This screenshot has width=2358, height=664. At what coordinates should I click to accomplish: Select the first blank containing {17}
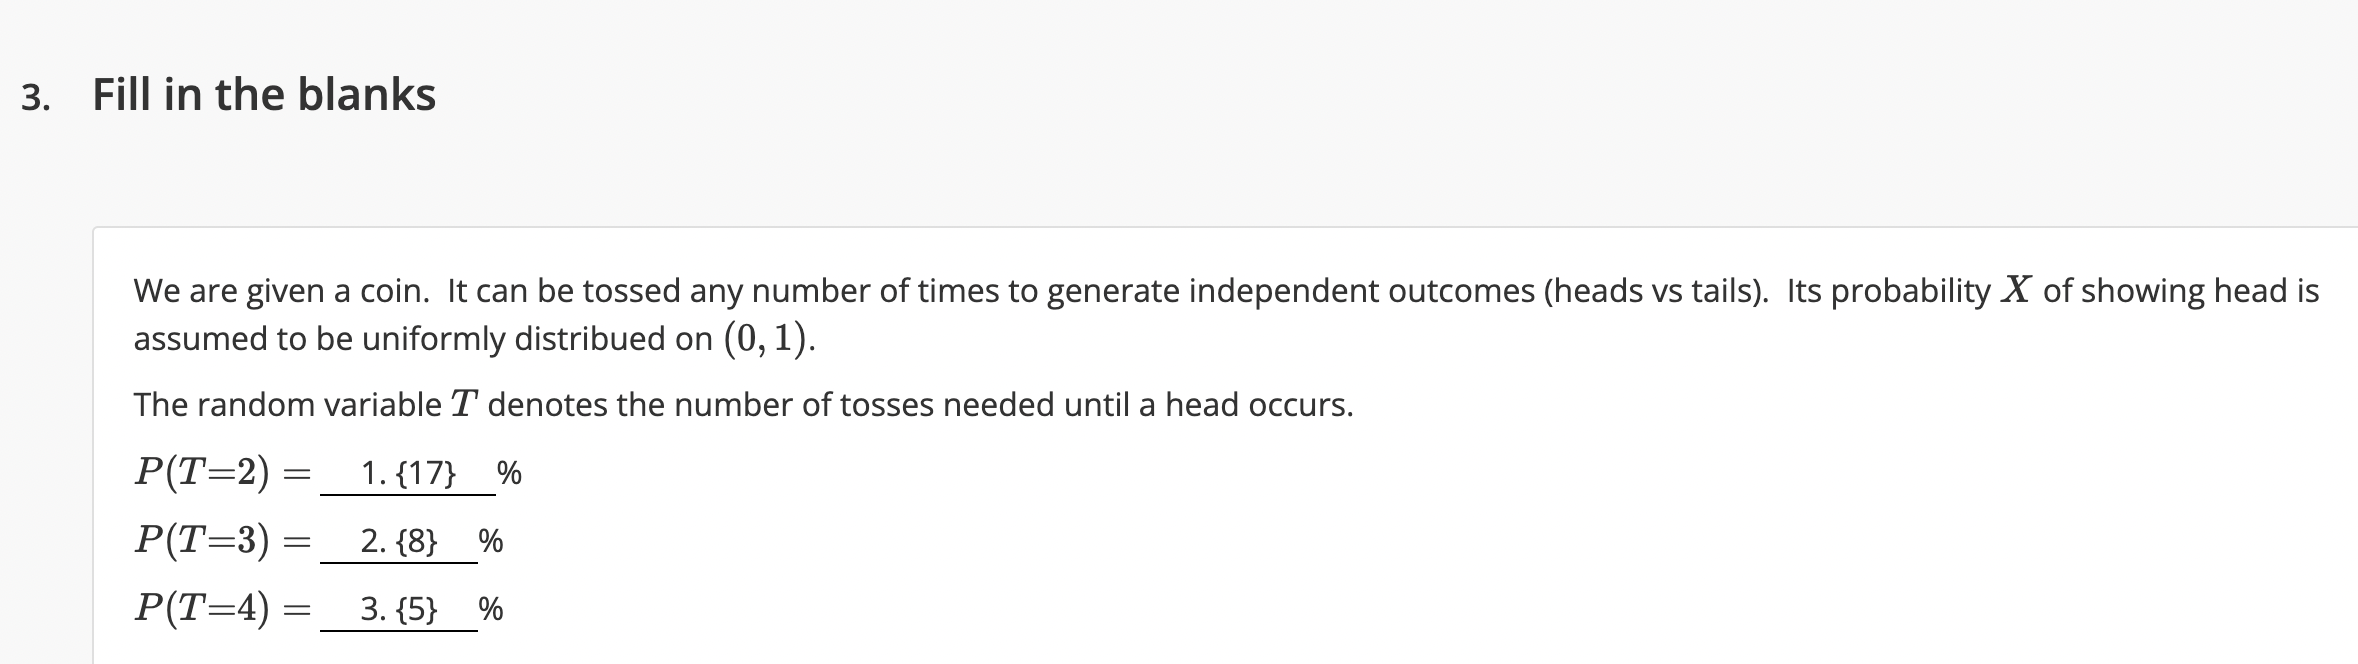pyautogui.click(x=408, y=473)
